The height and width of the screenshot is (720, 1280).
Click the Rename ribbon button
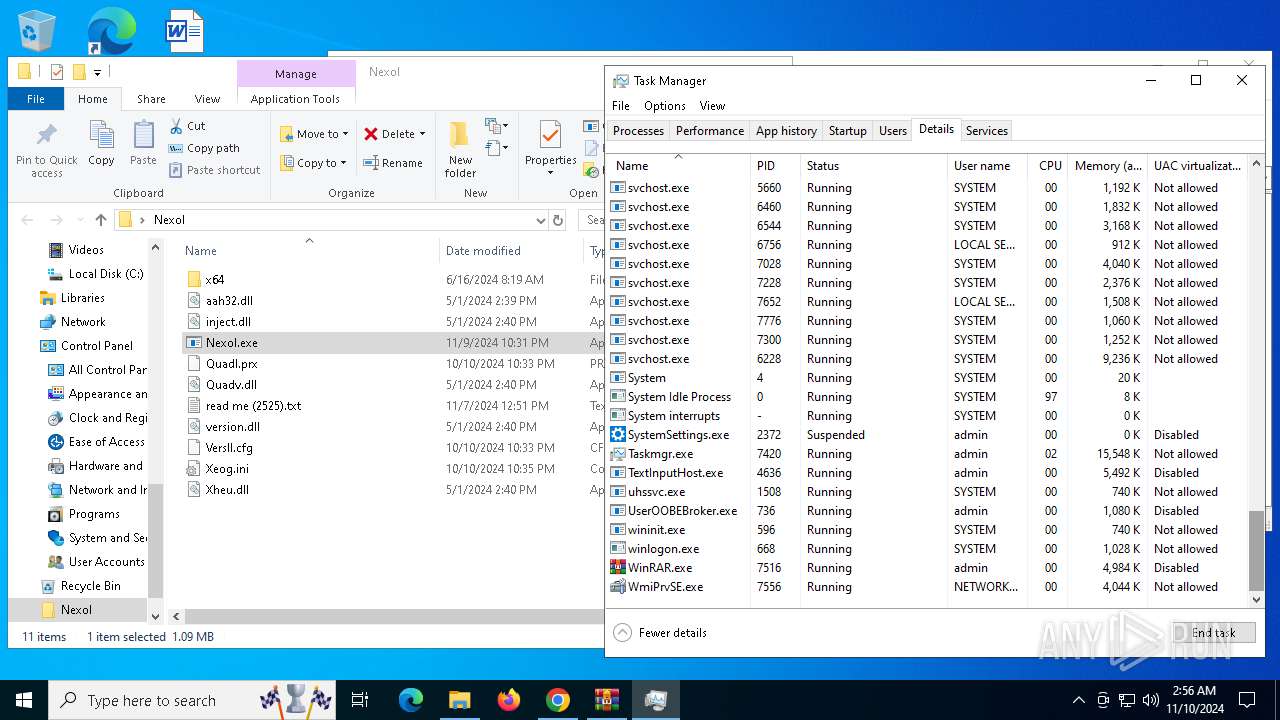click(x=393, y=163)
